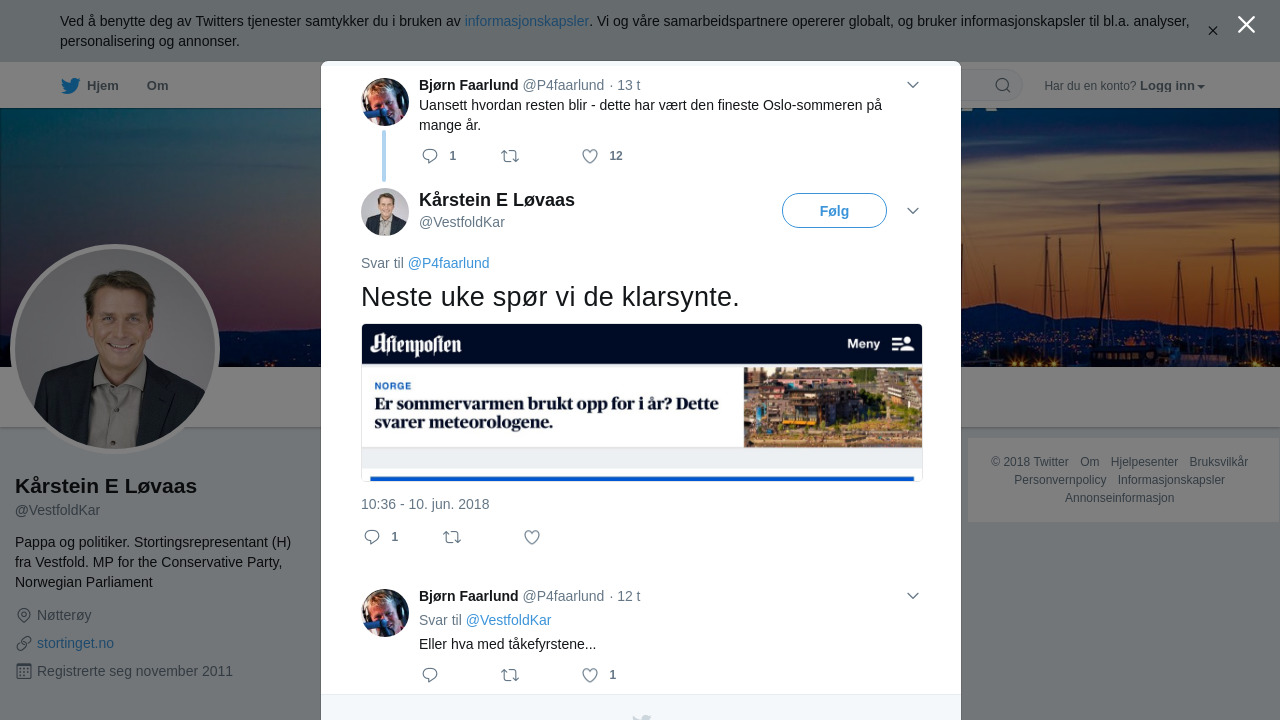
Task: Retweet the 'Neste uke spør vi' tweet
Action: tap(452, 537)
